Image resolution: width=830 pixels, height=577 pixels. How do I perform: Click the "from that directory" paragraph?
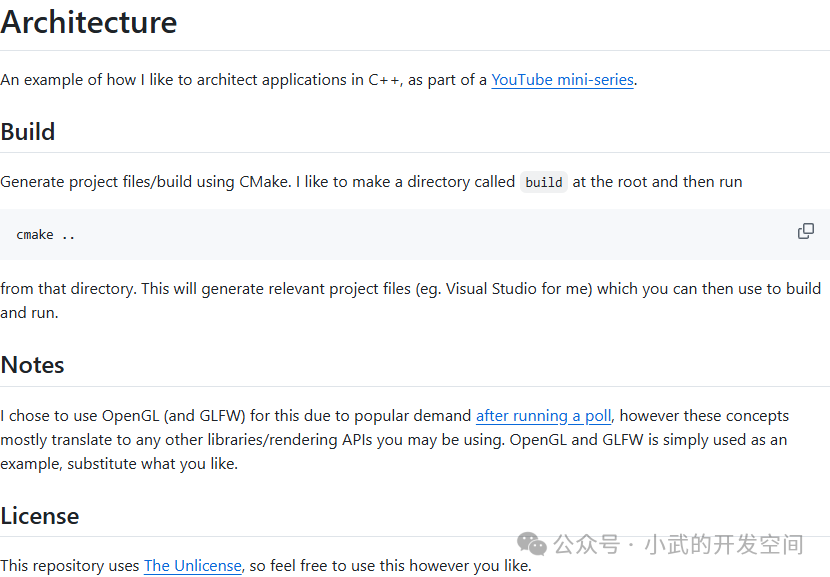(410, 301)
